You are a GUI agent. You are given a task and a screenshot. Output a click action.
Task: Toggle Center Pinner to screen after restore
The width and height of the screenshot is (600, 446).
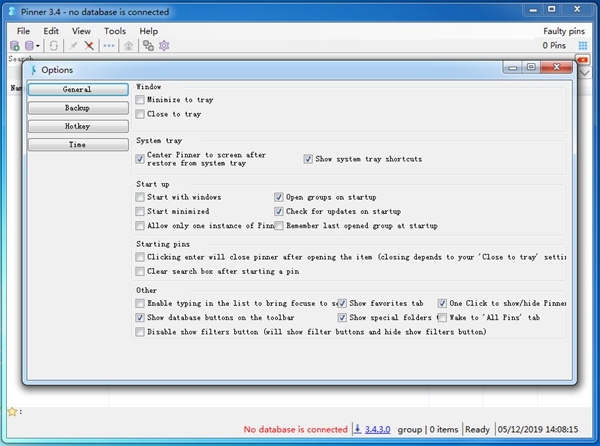coord(140,159)
